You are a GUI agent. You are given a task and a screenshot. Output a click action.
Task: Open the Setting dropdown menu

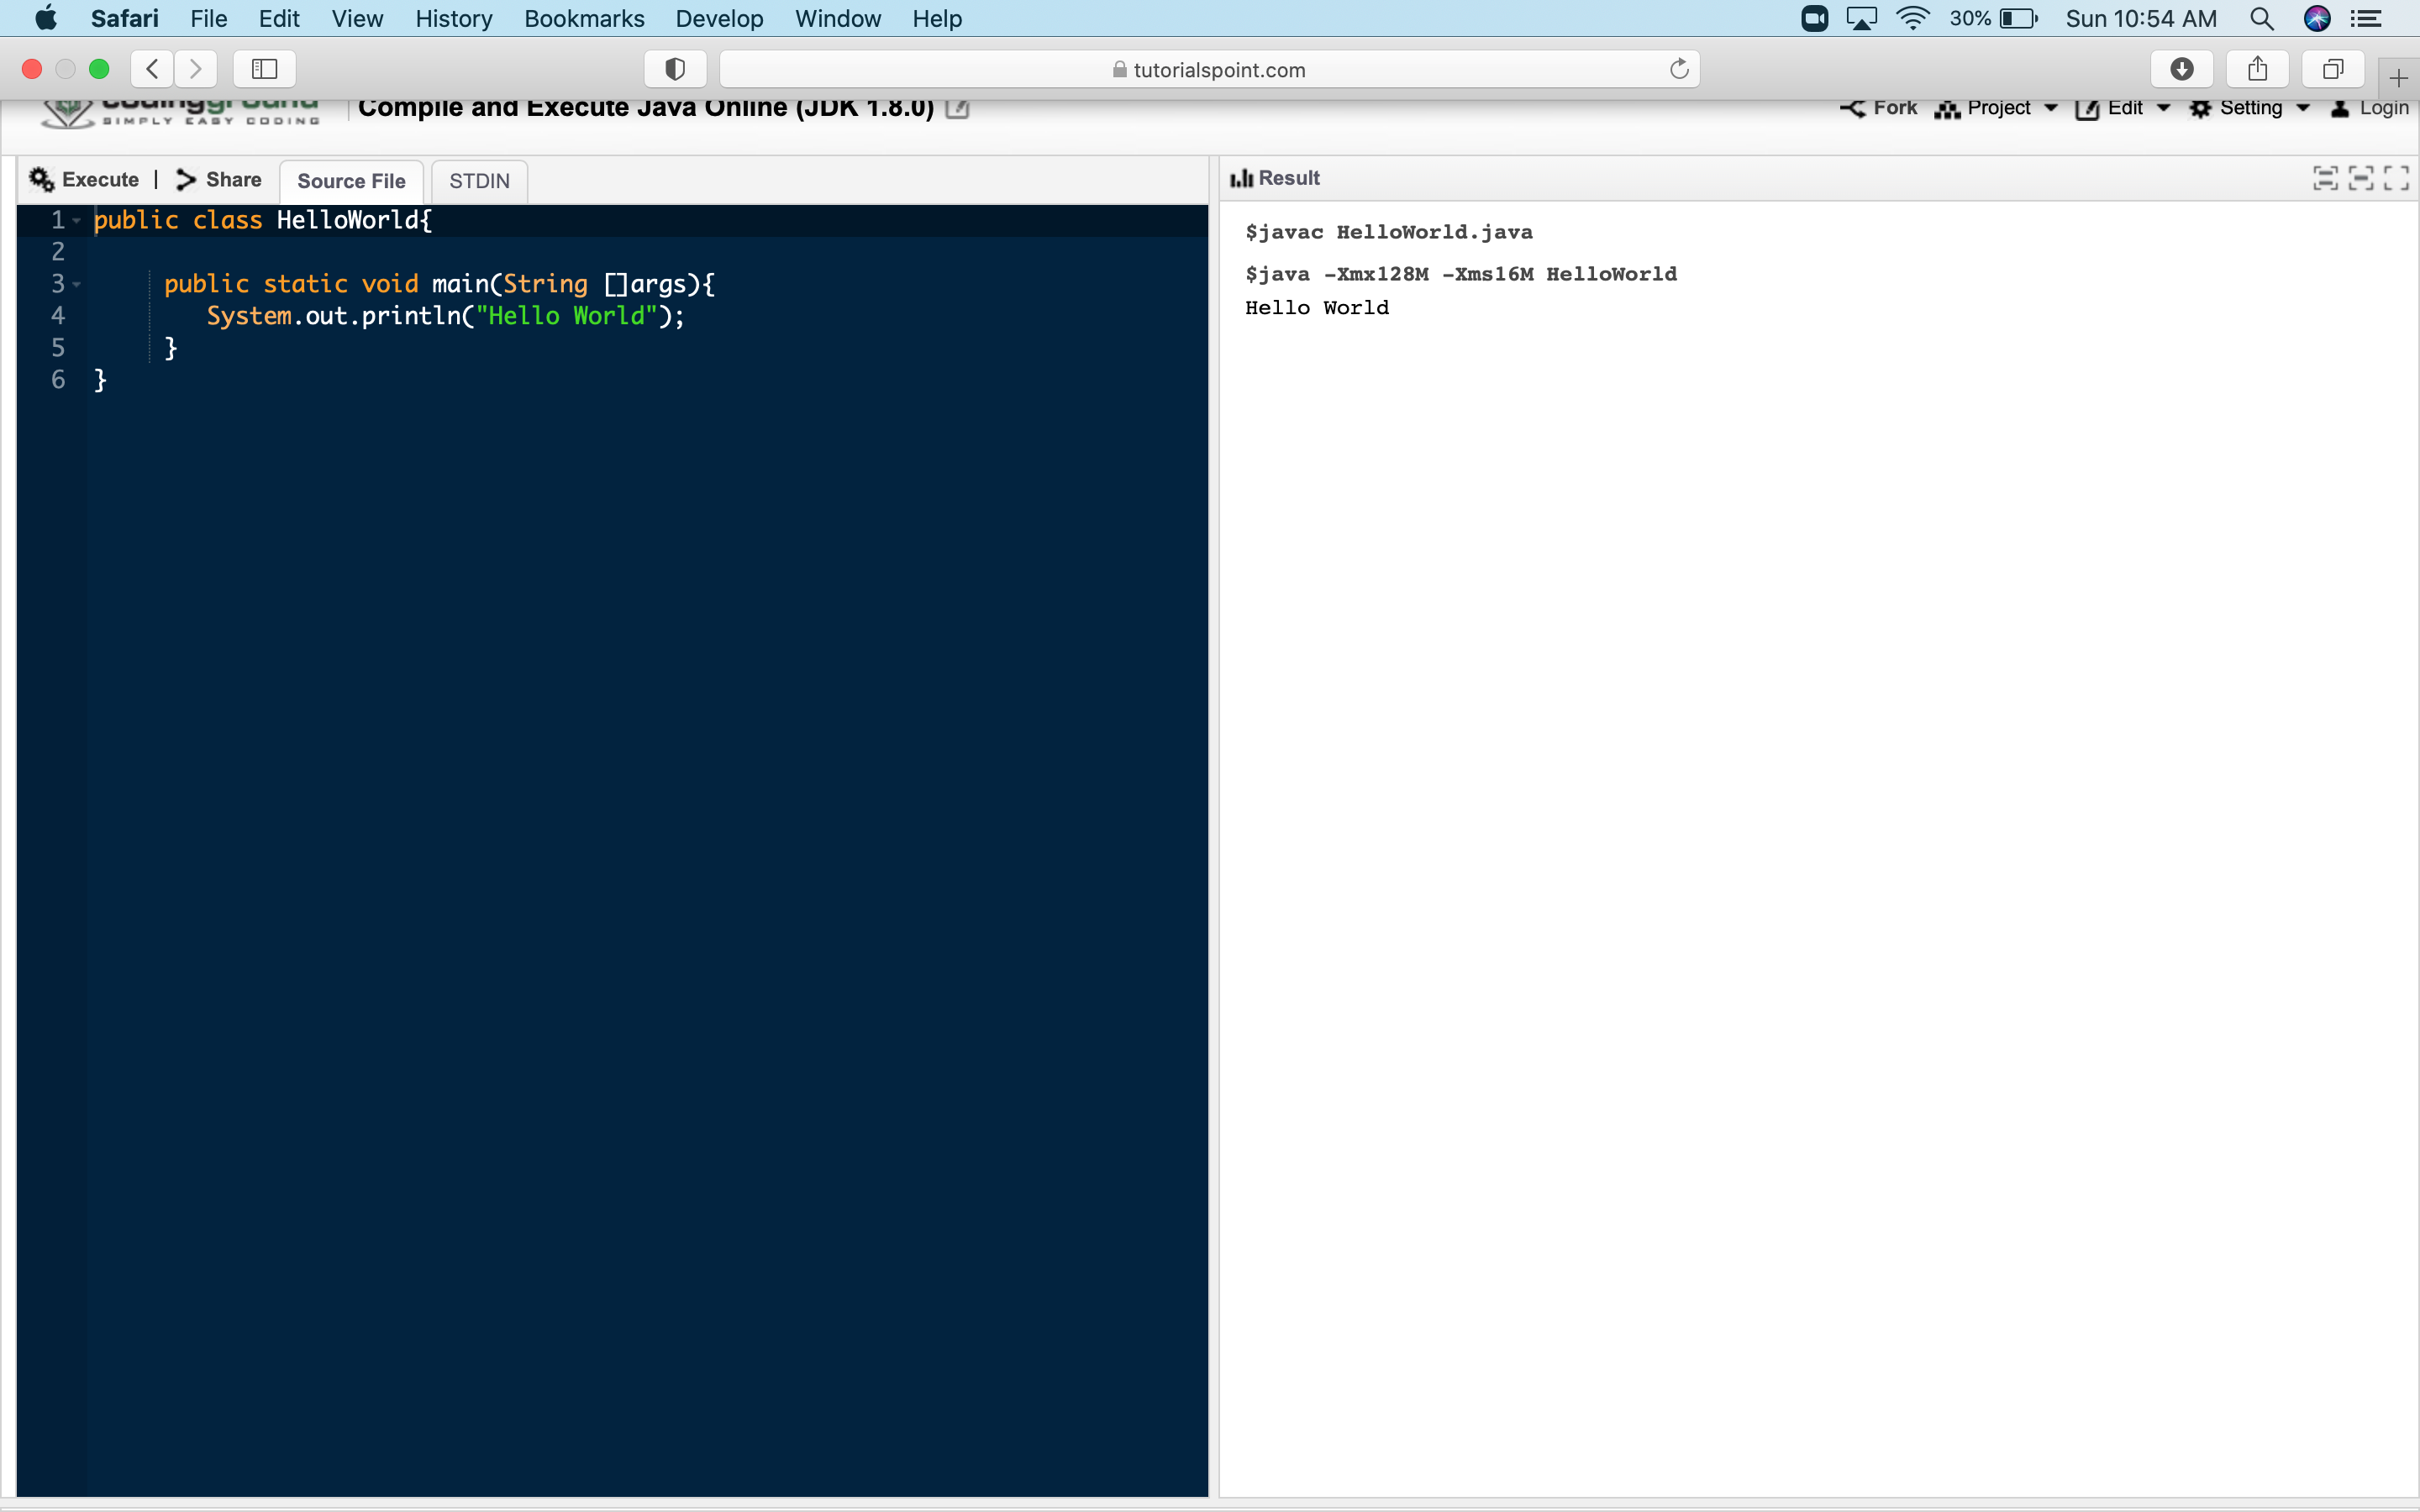click(2305, 110)
